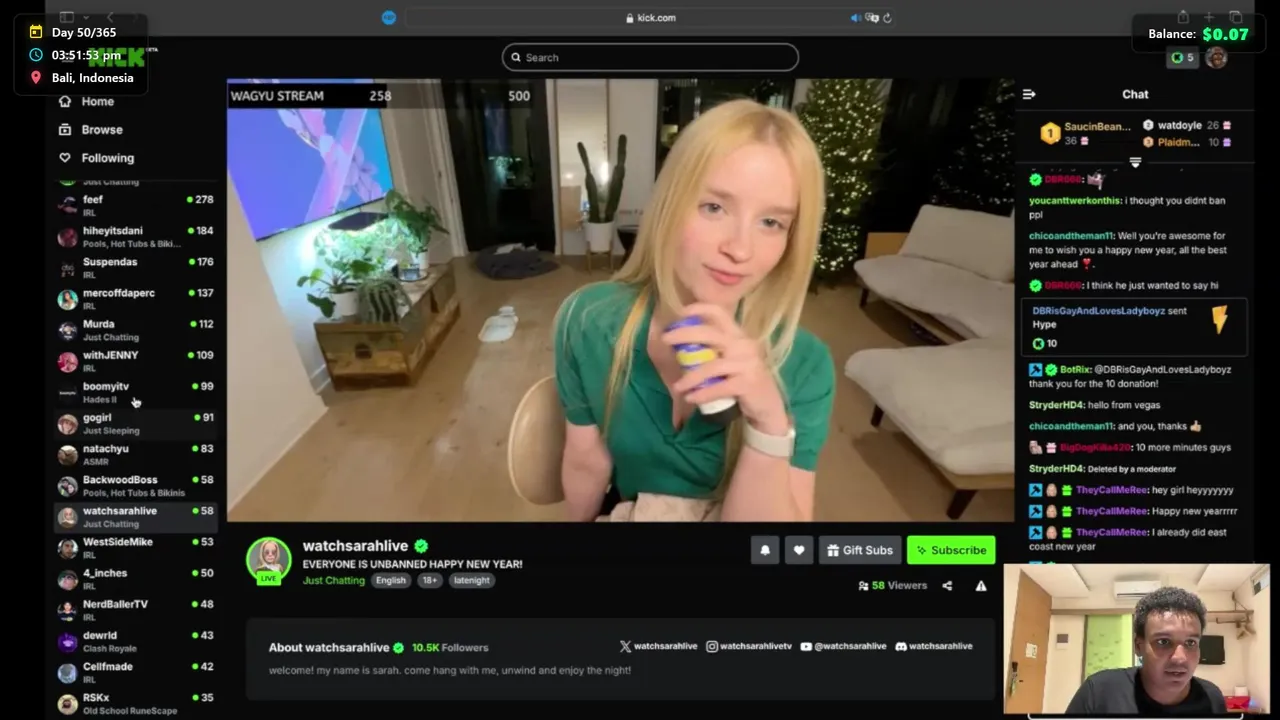Viewport: 1280px width, 720px height.
Task: Open mercoffdaperc channel in sidebar
Action: (135, 298)
